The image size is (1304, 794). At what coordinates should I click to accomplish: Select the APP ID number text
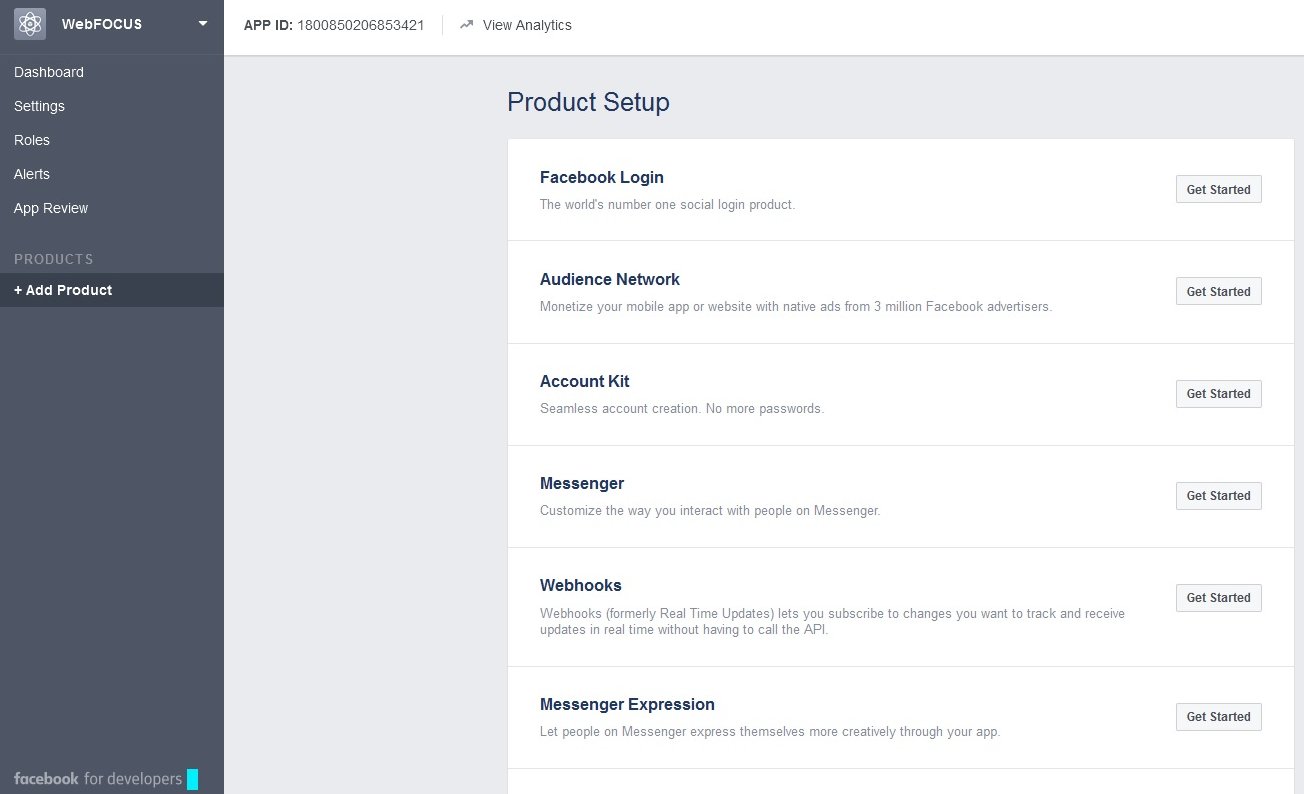pos(361,25)
